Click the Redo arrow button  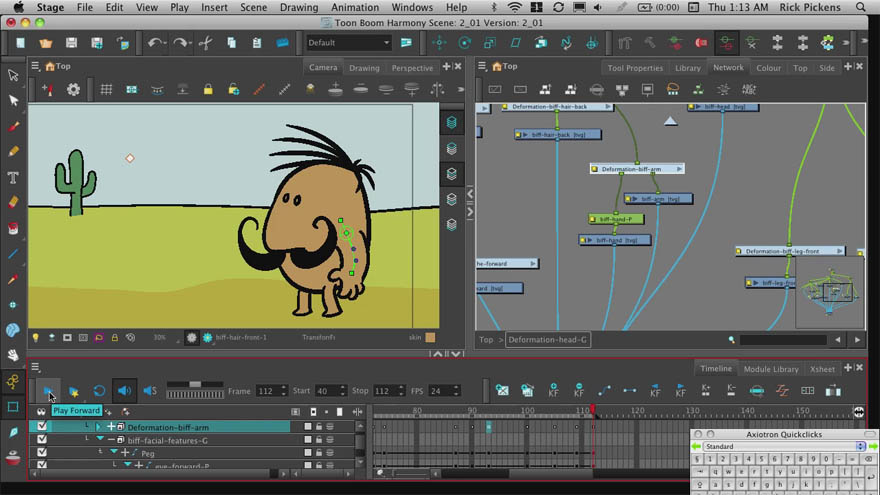pos(180,43)
